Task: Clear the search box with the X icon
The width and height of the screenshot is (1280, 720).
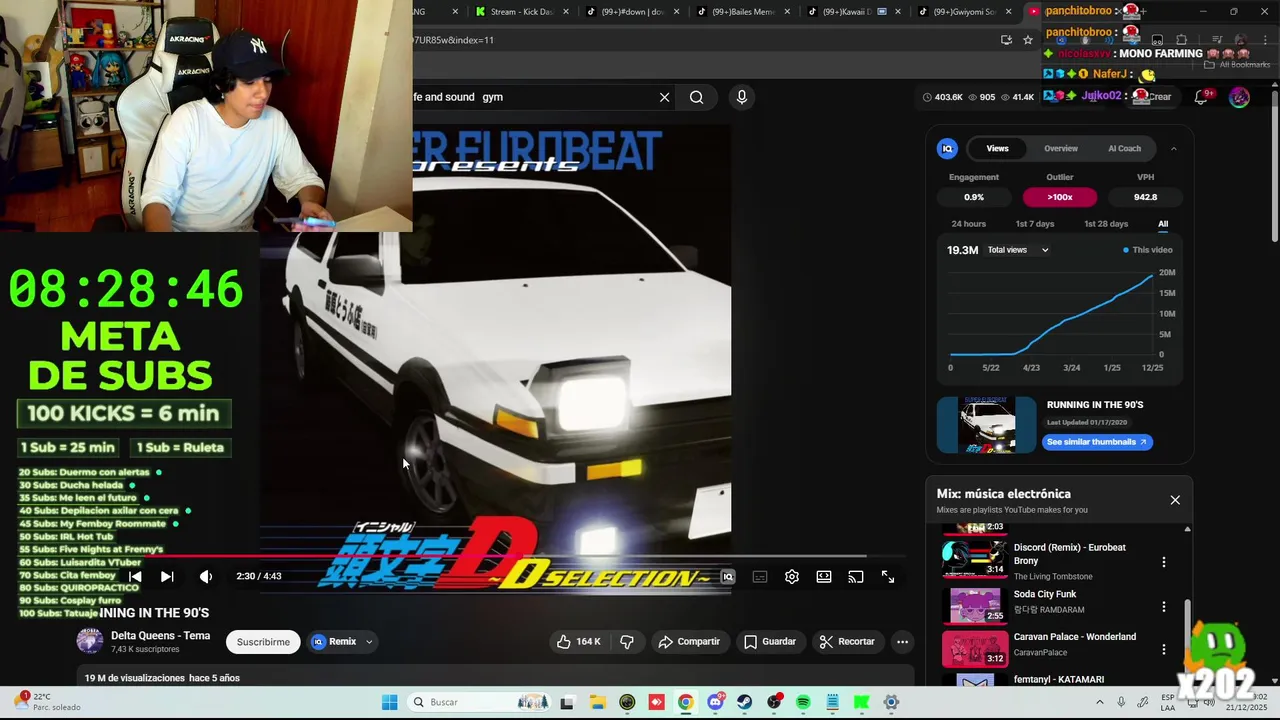Action: (x=664, y=97)
